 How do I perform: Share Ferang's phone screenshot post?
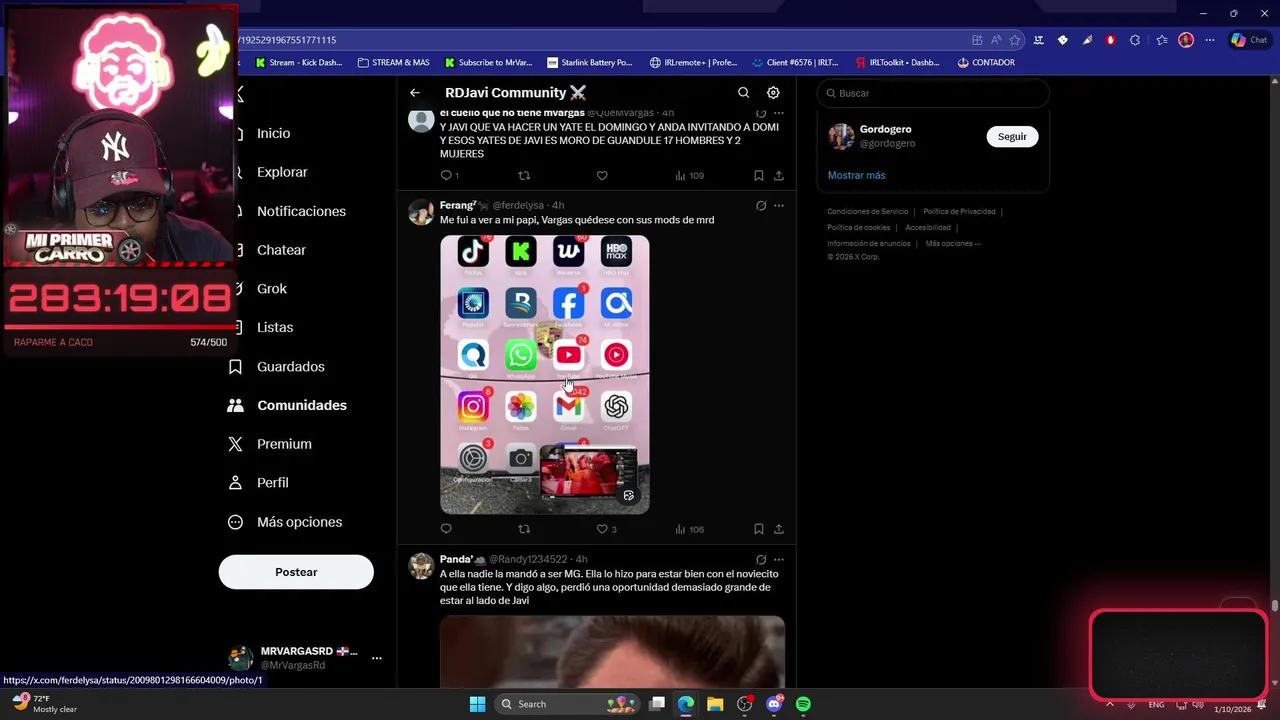pos(779,529)
